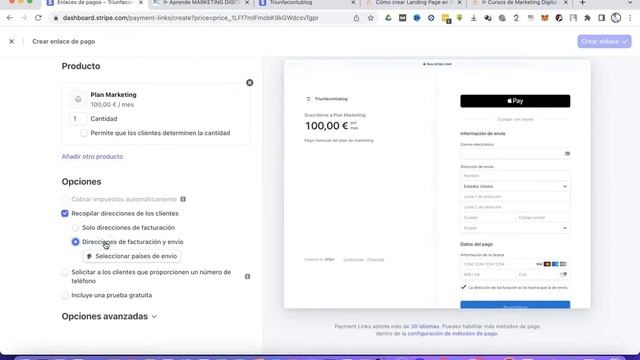Open the tab search chevron
Image resolution: width=640 pixels, height=360 pixels.
click(630, 2)
